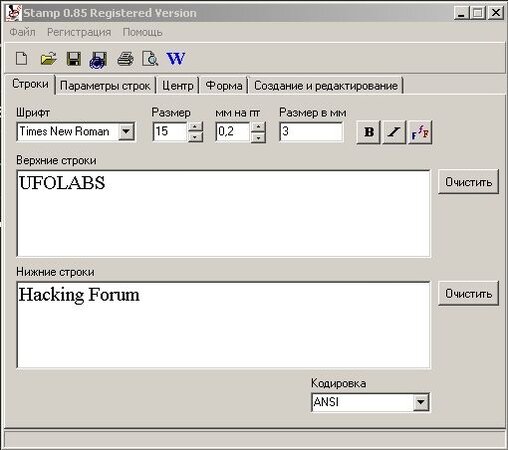
Task: Save with the floppy disk icon
Action: click(74, 59)
